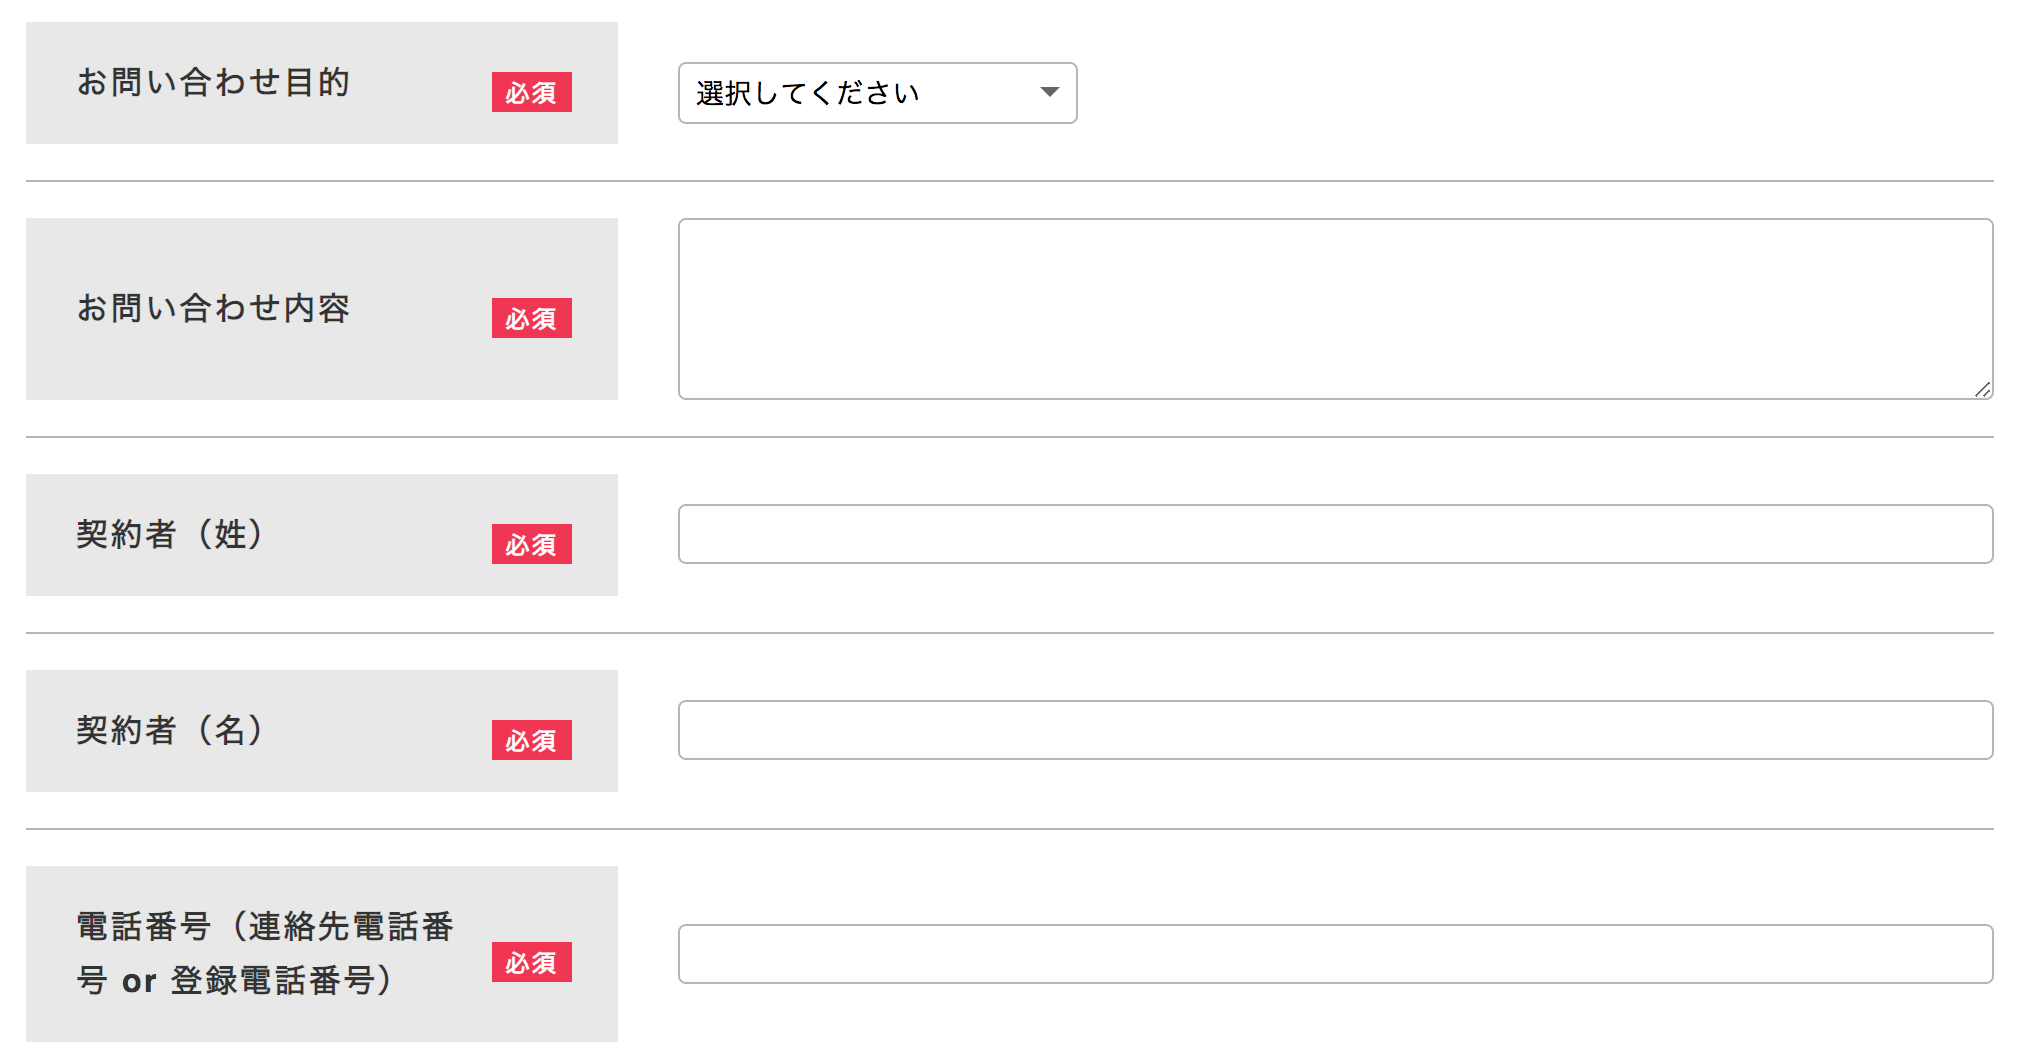Image resolution: width=2022 pixels, height=1062 pixels.
Task: Click the text area resize handle
Action: (x=1982, y=389)
